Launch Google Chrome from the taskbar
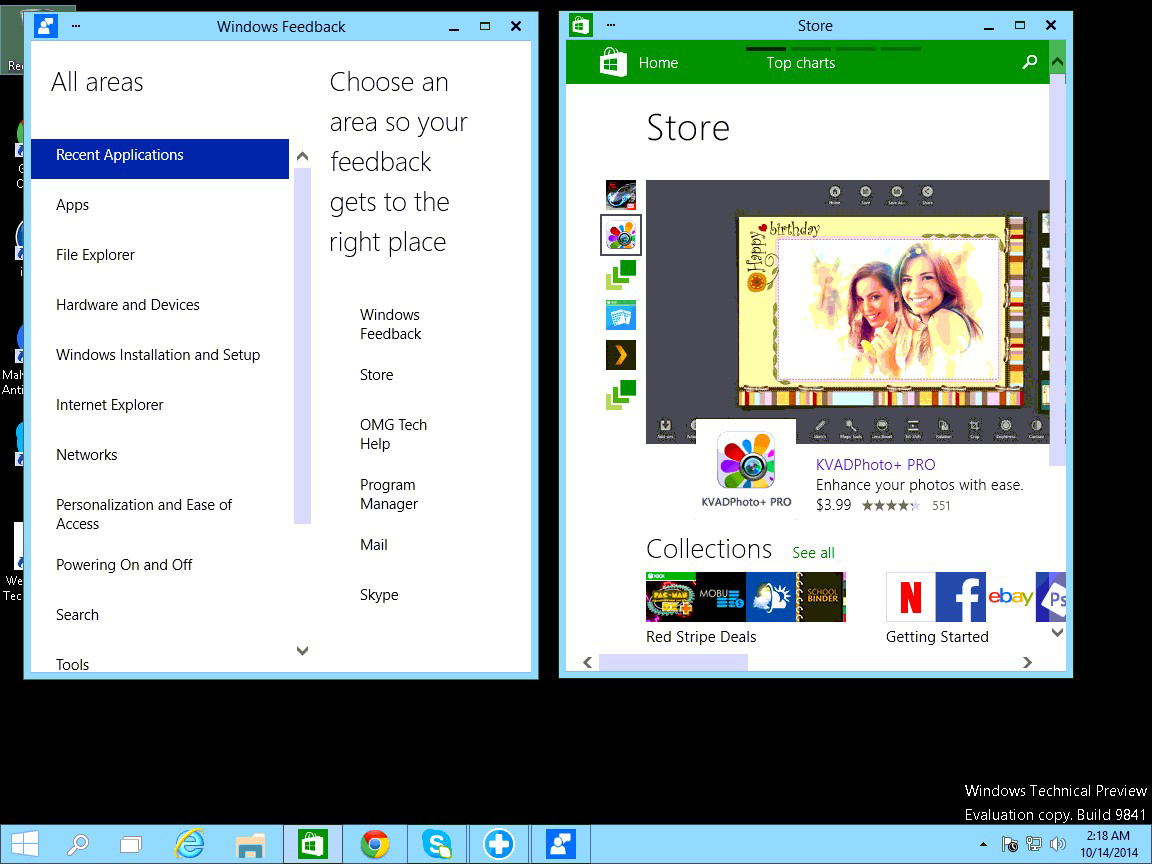 pyautogui.click(x=375, y=845)
